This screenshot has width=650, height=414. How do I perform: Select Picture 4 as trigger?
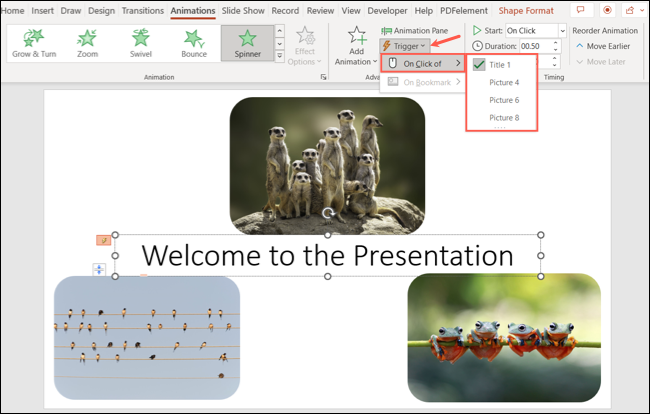click(x=502, y=82)
